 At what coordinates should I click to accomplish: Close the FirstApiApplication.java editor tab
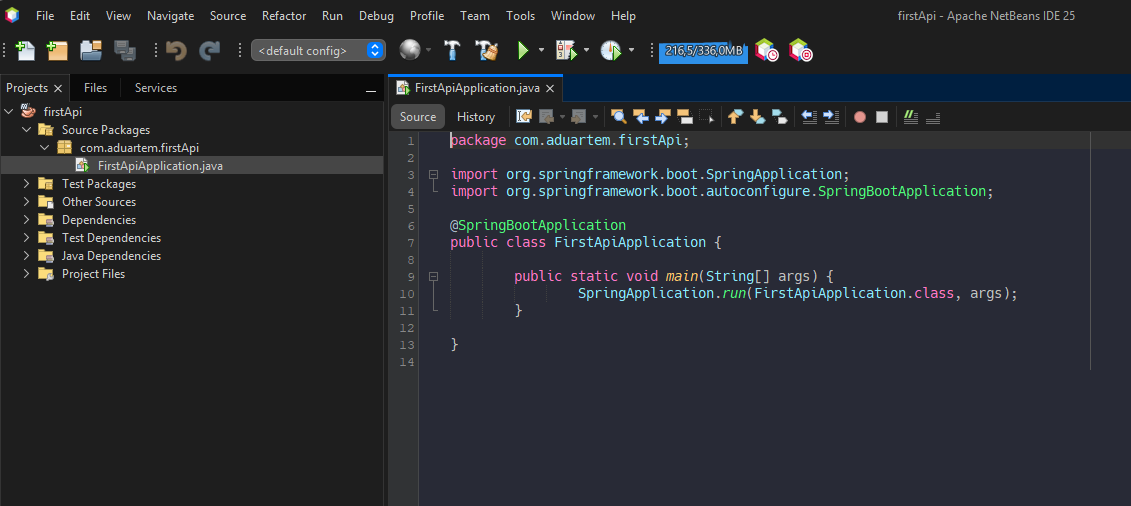(549, 89)
